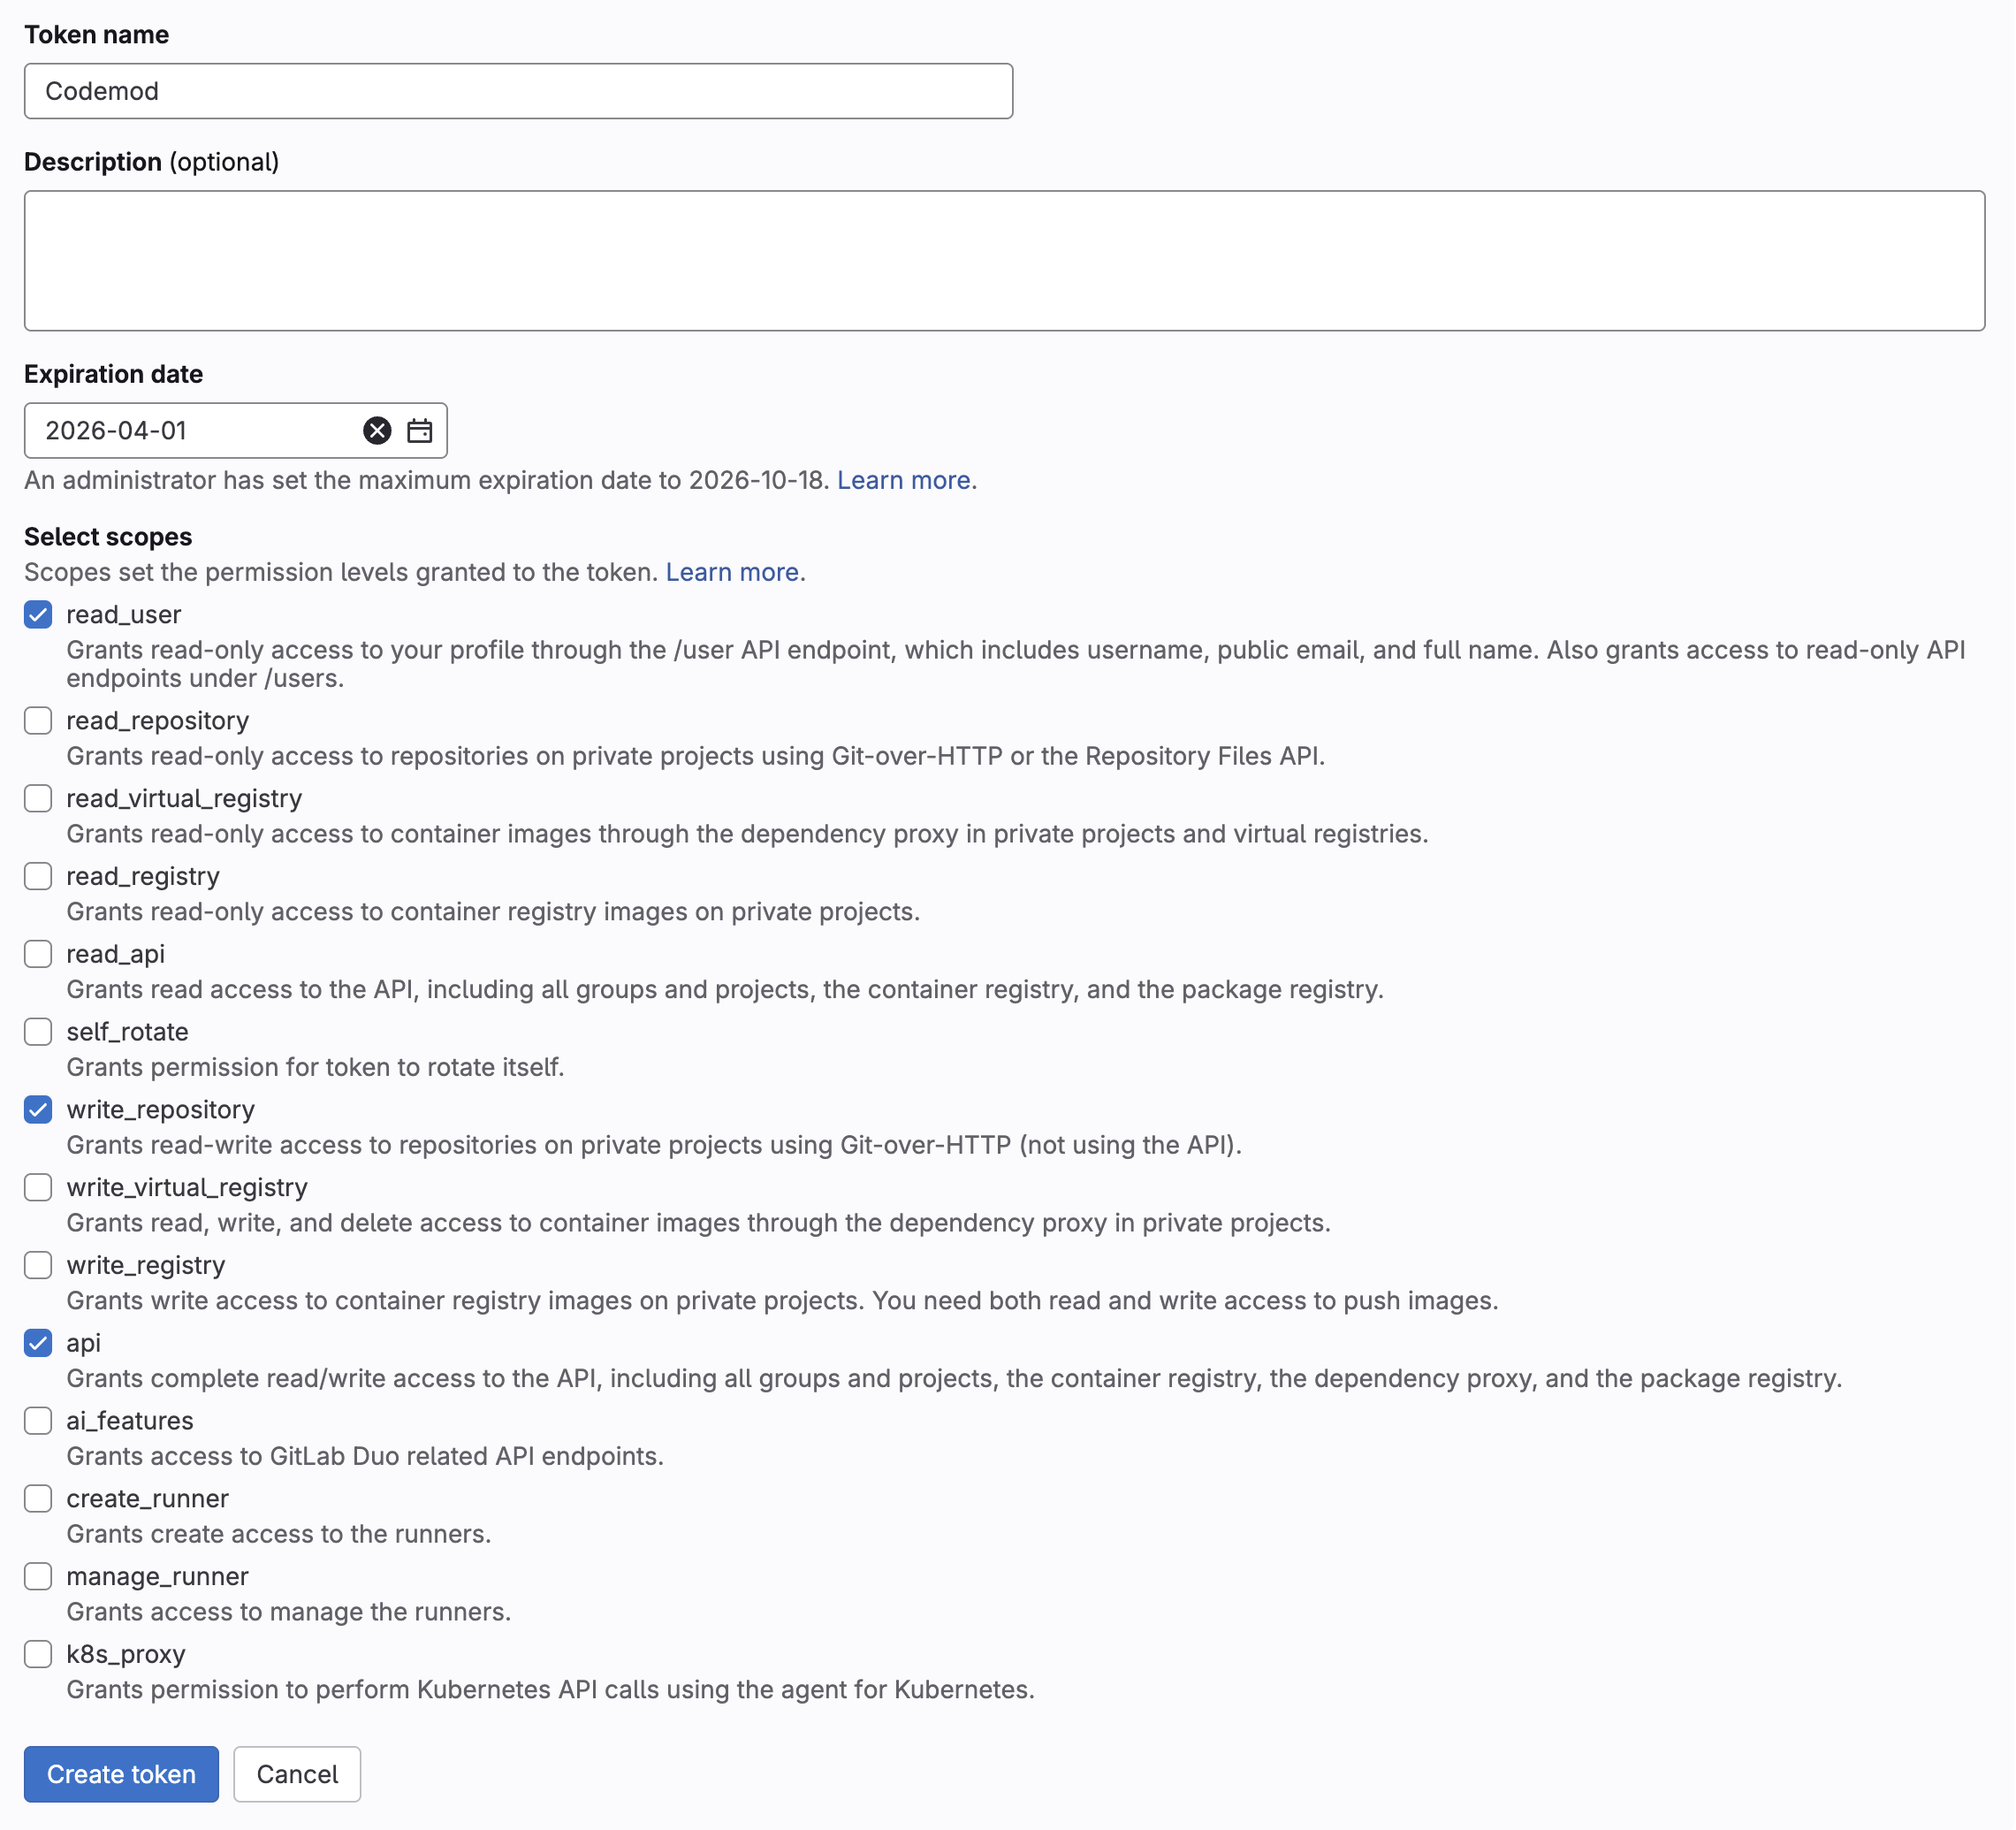Screen dimensions: 2016x1830
Task: Enable the read_registry scope
Action: 38,876
